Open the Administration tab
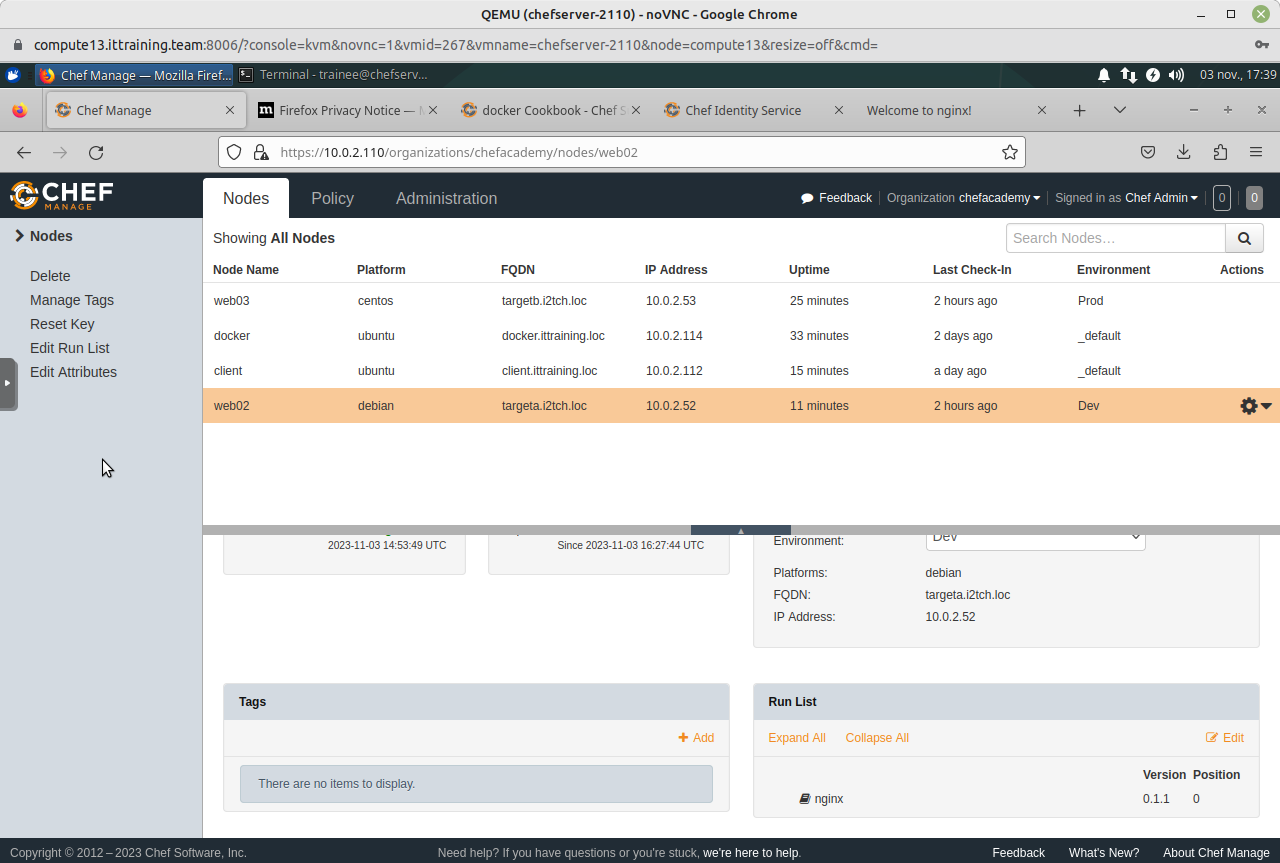 [x=446, y=198]
